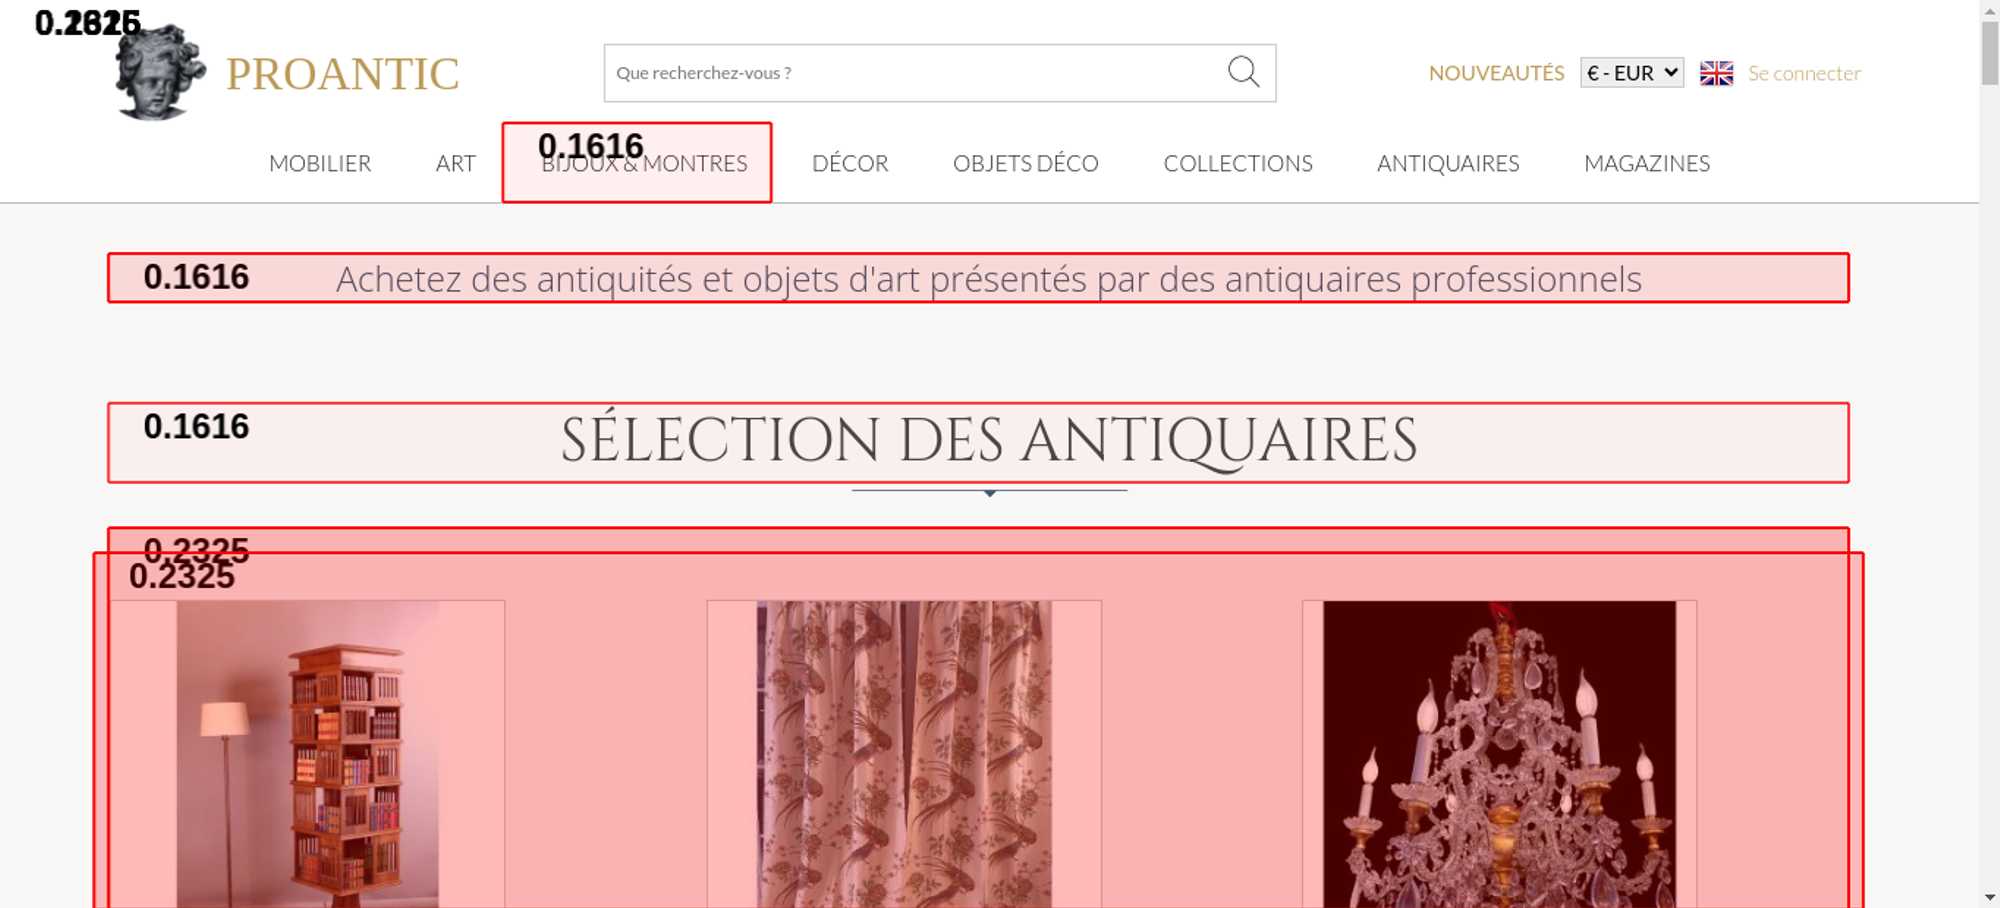Browse the ANTIQUAIRES section
Image resolution: width=2000 pixels, height=908 pixels.
tap(1447, 163)
